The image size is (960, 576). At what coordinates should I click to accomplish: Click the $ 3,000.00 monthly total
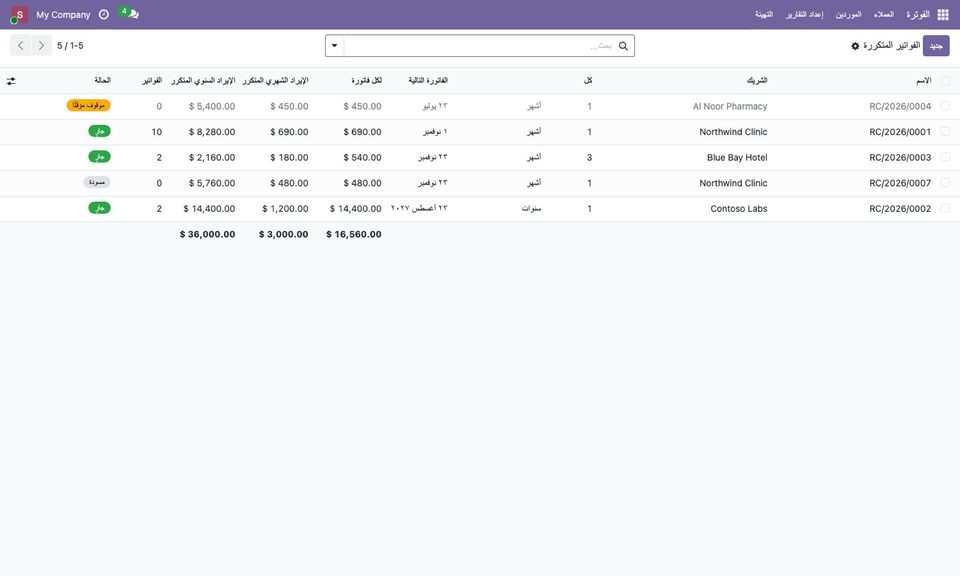283,234
